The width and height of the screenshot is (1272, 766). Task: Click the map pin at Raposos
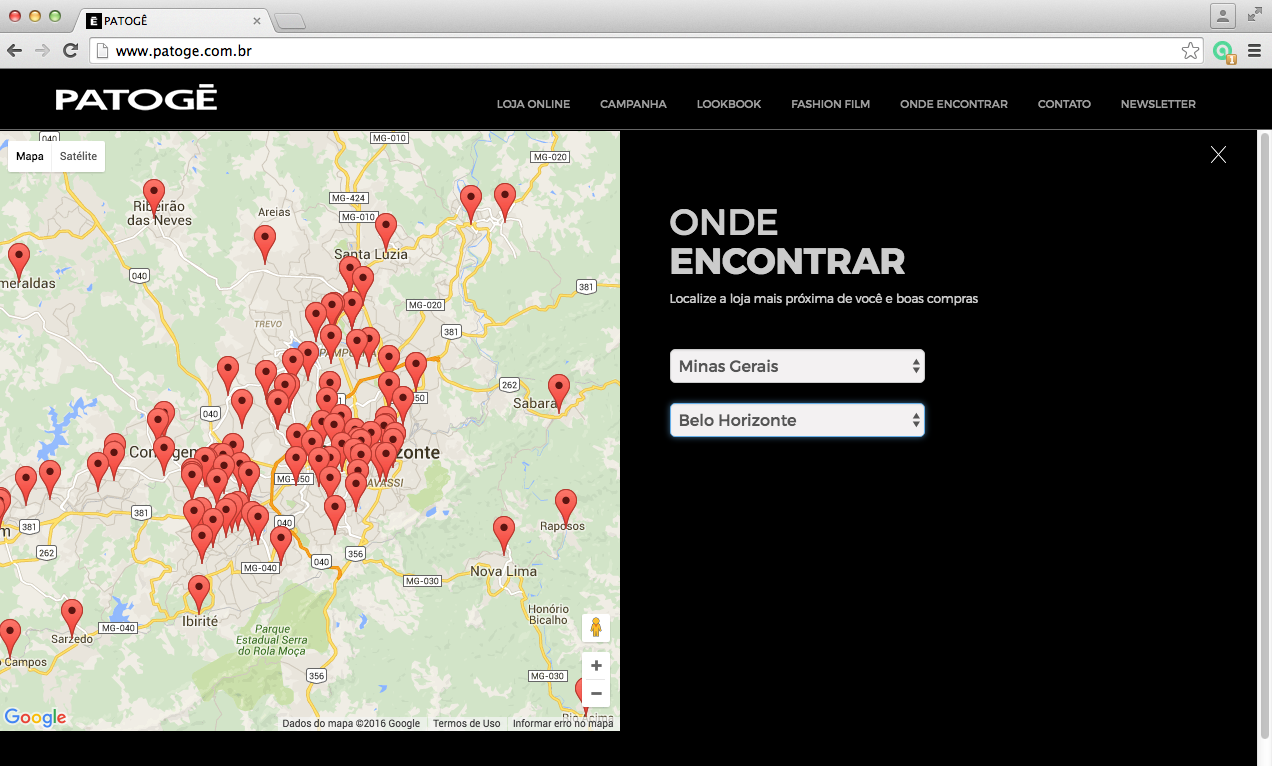(566, 503)
